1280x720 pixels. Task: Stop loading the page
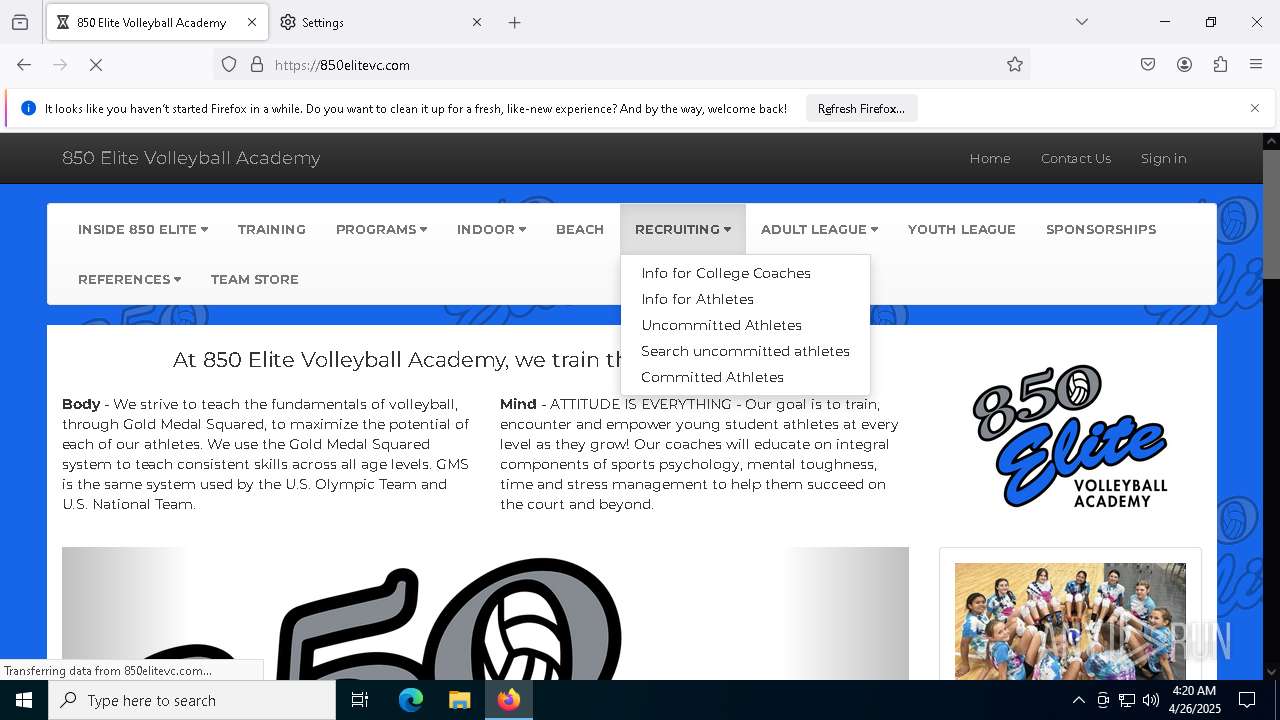[x=96, y=65]
